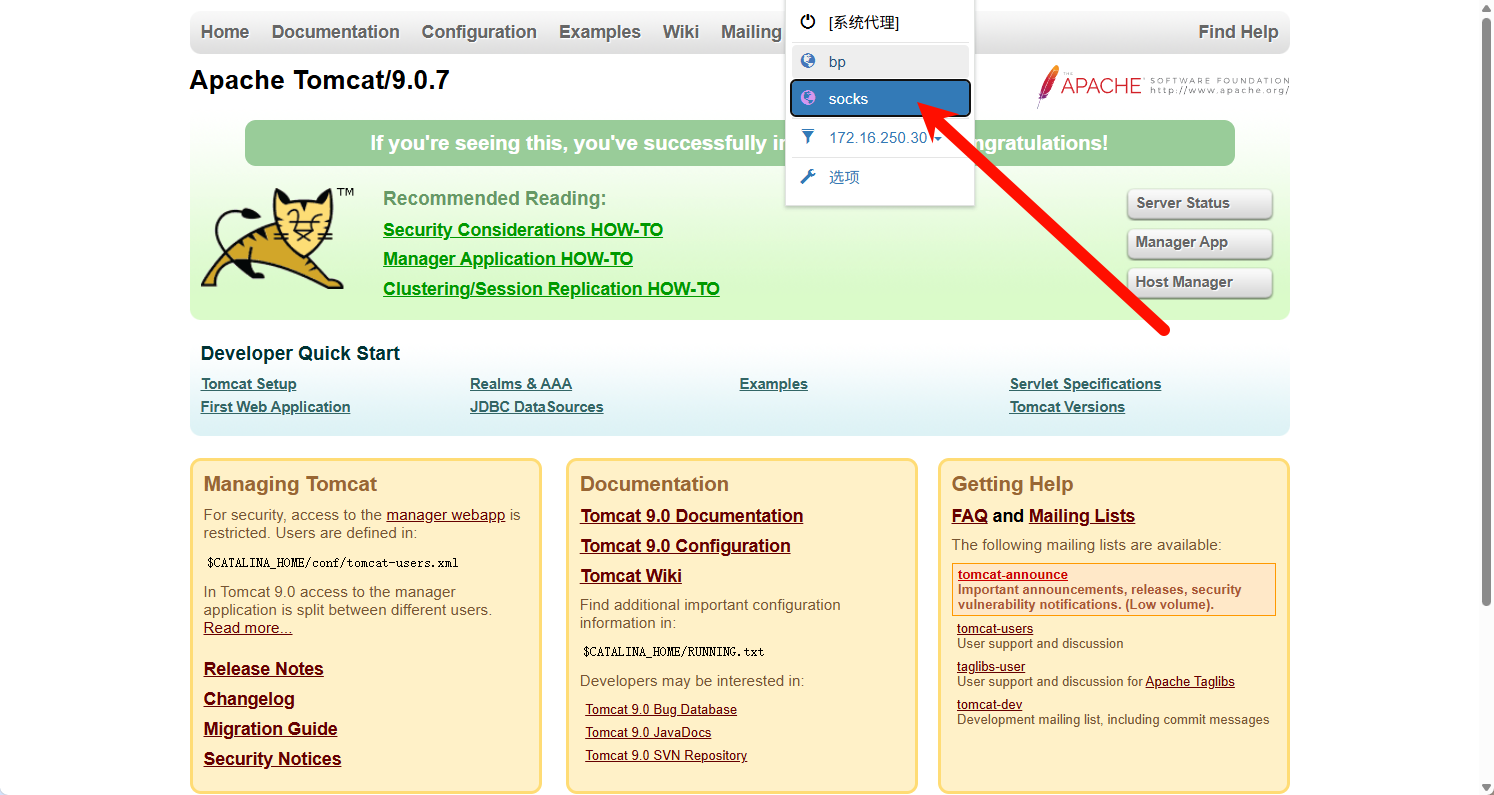1494x795 pixels.
Task: Open the Release Notes link
Action: 264,669
